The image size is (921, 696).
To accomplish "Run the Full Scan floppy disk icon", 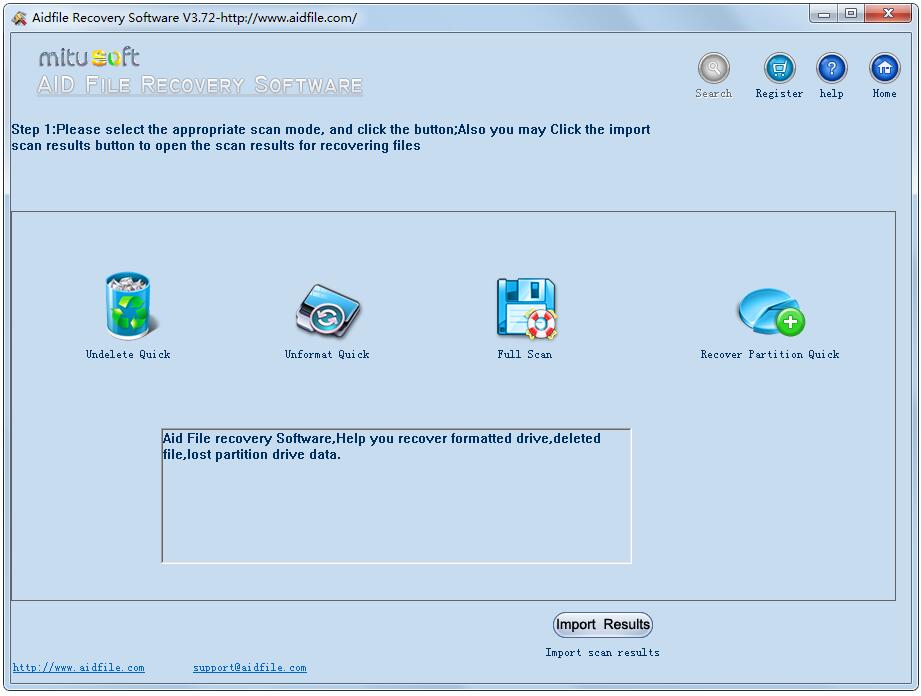I will point(527,309).
